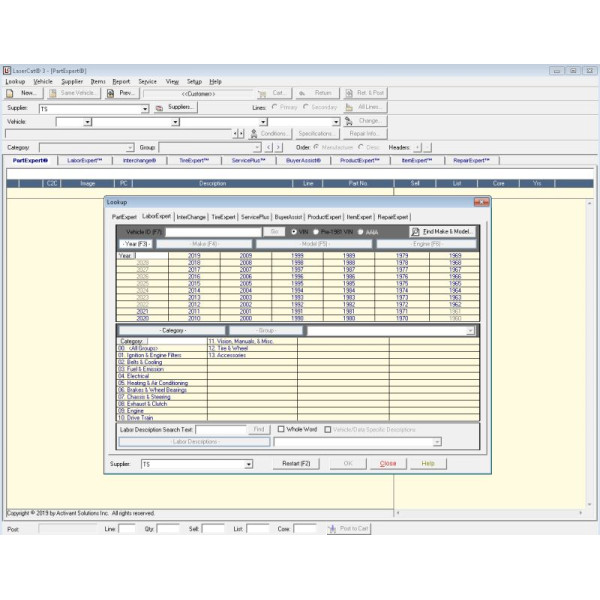Switch to the TireExpert tab in Lookup

[x=223, y=216]
